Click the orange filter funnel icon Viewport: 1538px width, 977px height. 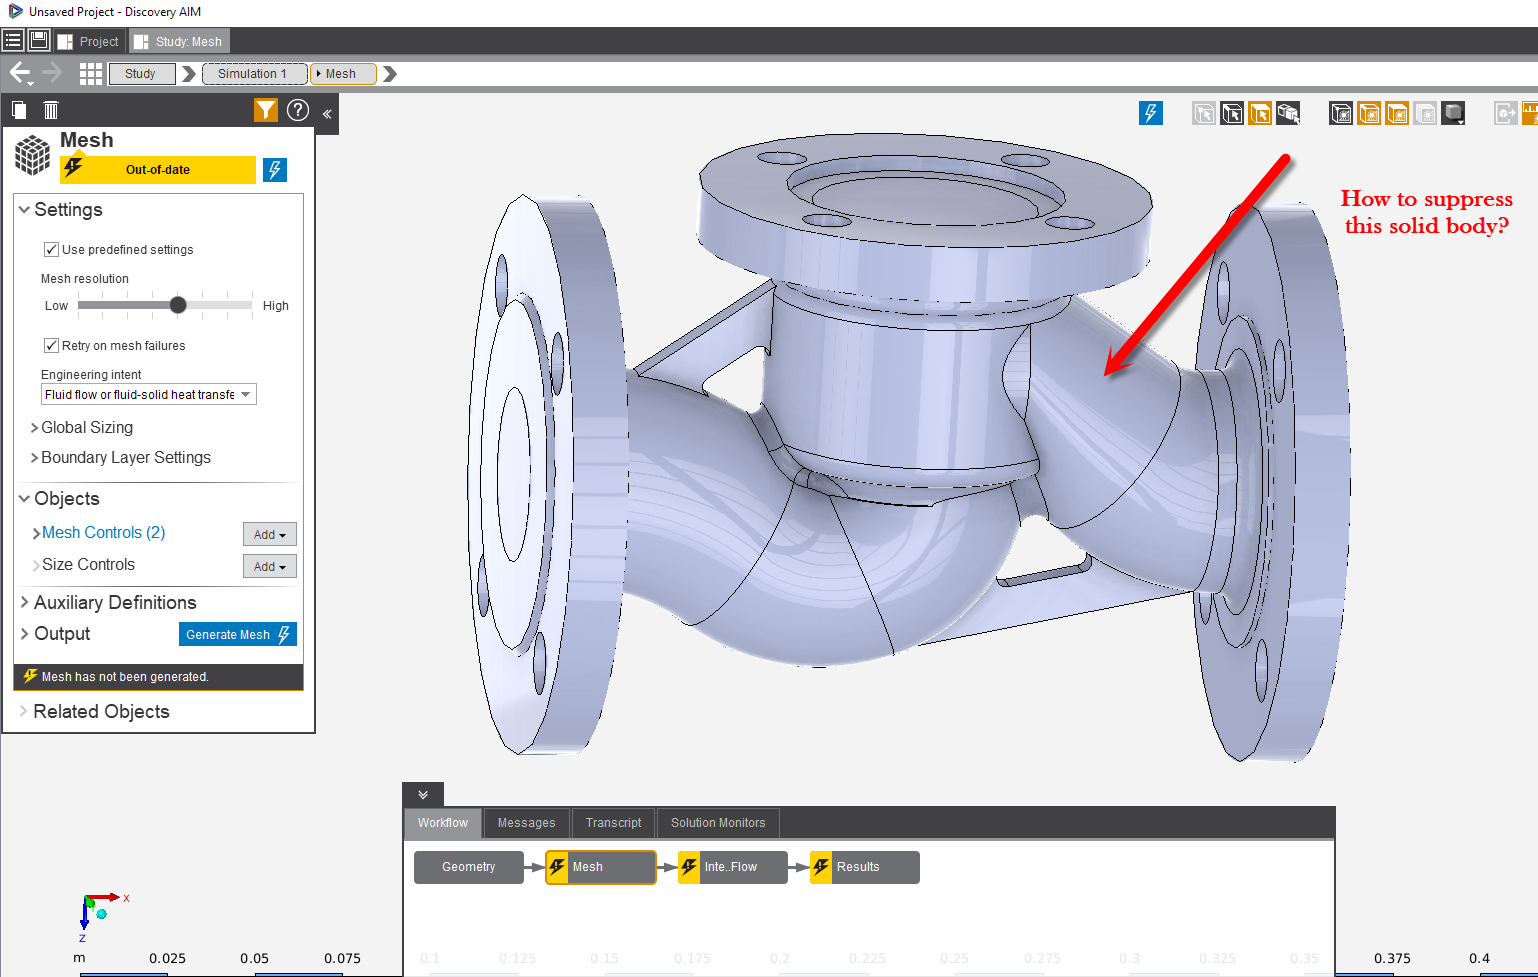(x=265, y=110)
